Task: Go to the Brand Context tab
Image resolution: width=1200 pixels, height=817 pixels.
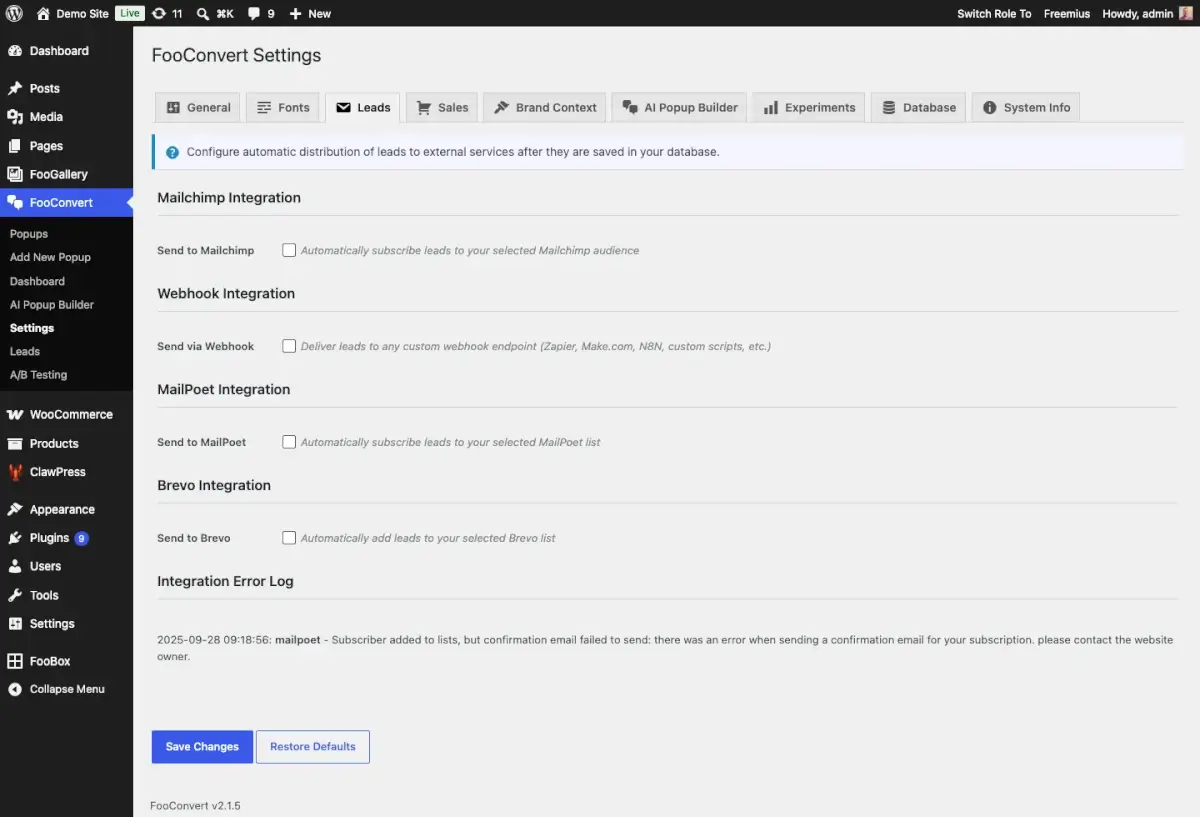Action: coord(545,107)
